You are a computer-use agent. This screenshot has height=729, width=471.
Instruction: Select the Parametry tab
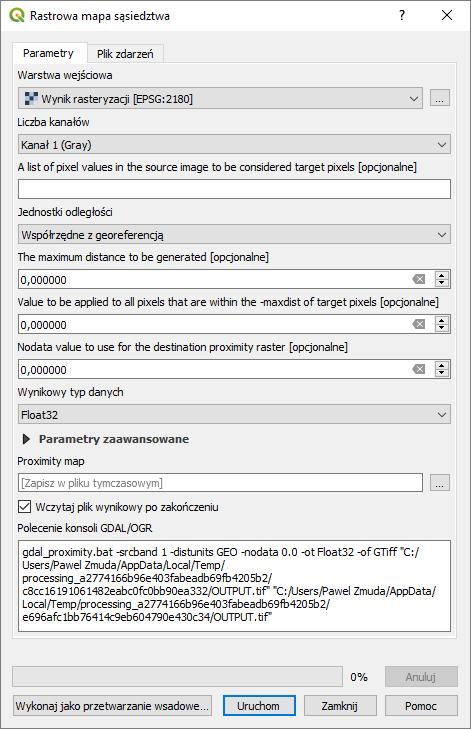tap(48, 53)
